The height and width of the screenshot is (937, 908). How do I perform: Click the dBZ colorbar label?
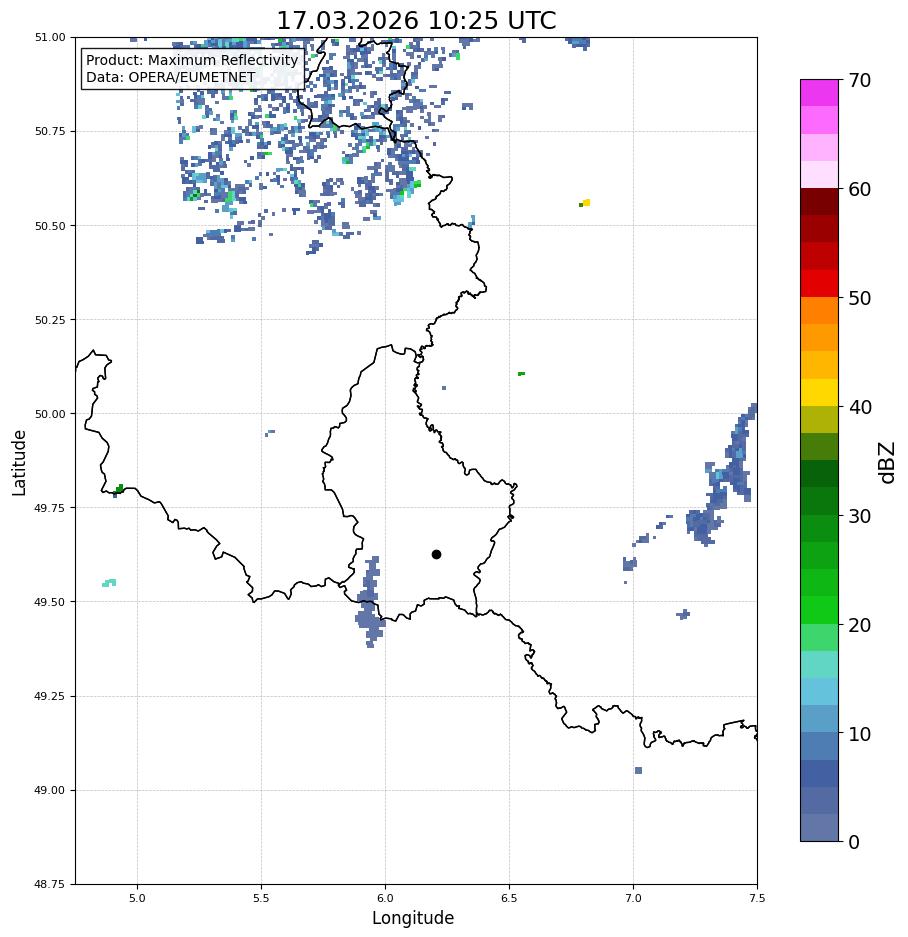tap(888, 463)
